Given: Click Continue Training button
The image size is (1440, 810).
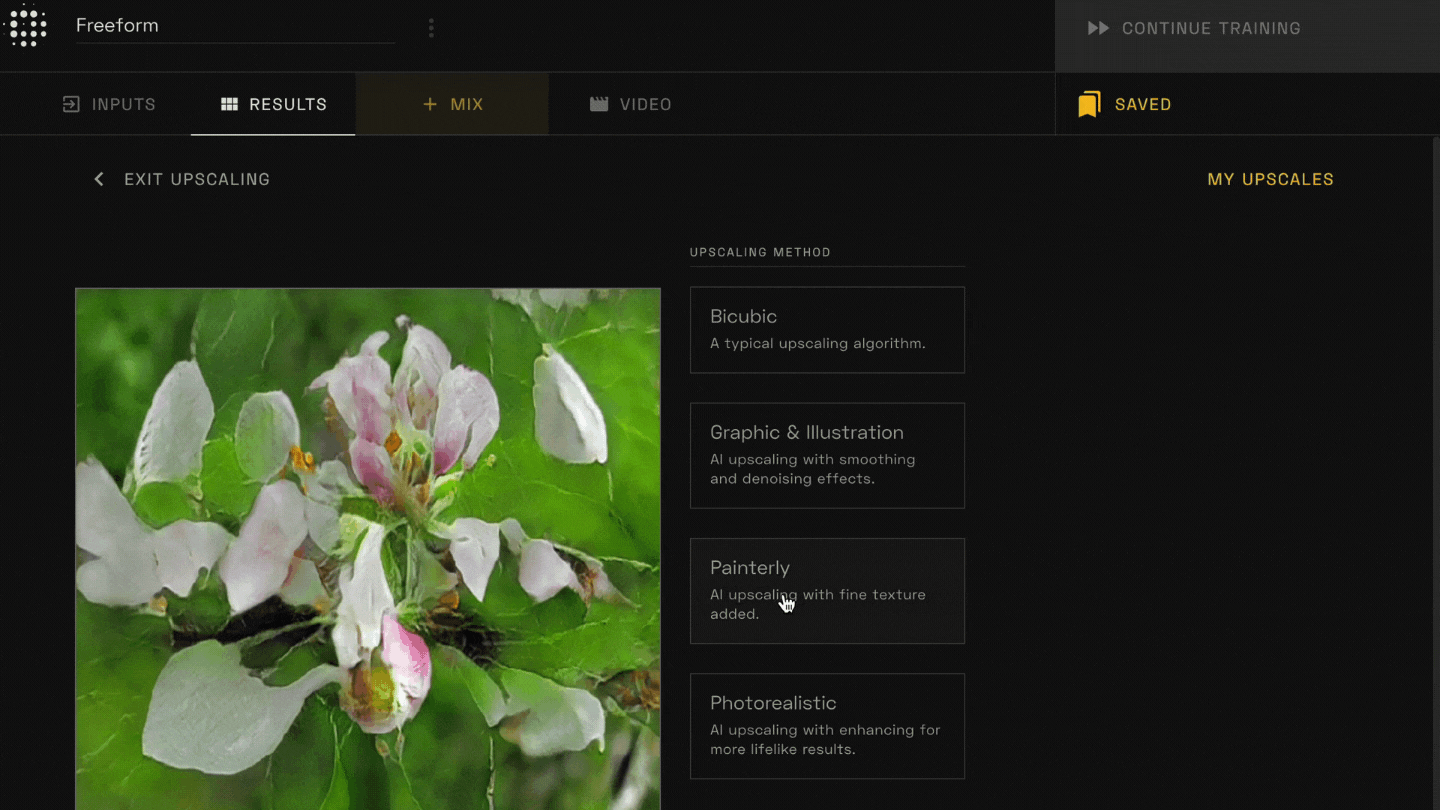Looking at the screenshot, I should point(1247,36).
